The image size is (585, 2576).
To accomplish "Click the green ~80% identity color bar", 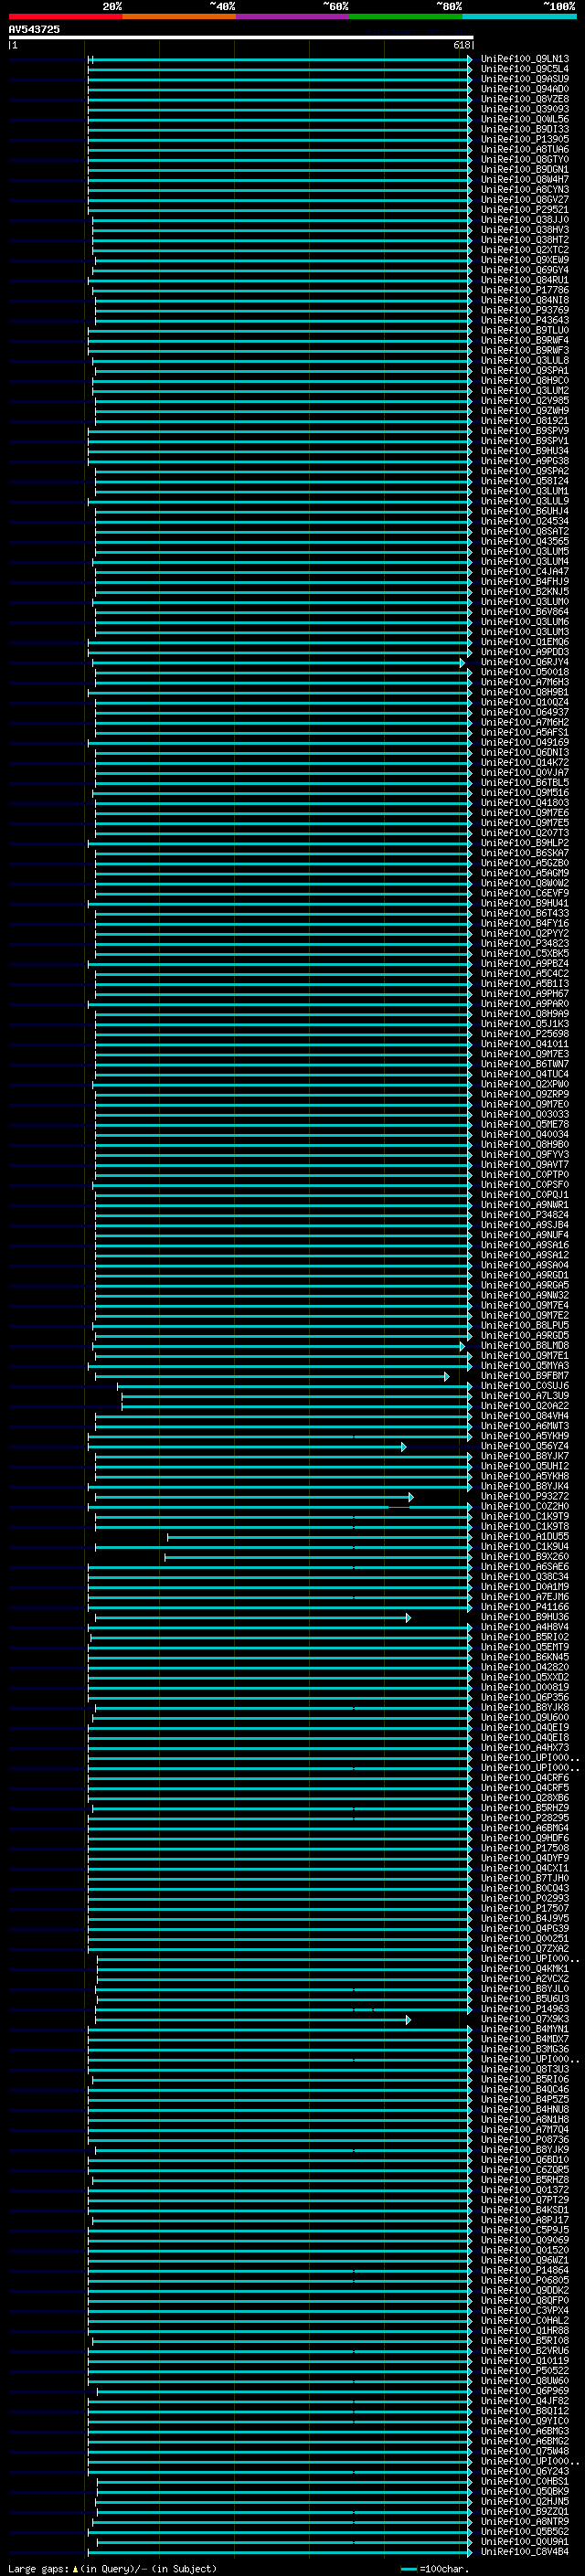I will (406, 16).
